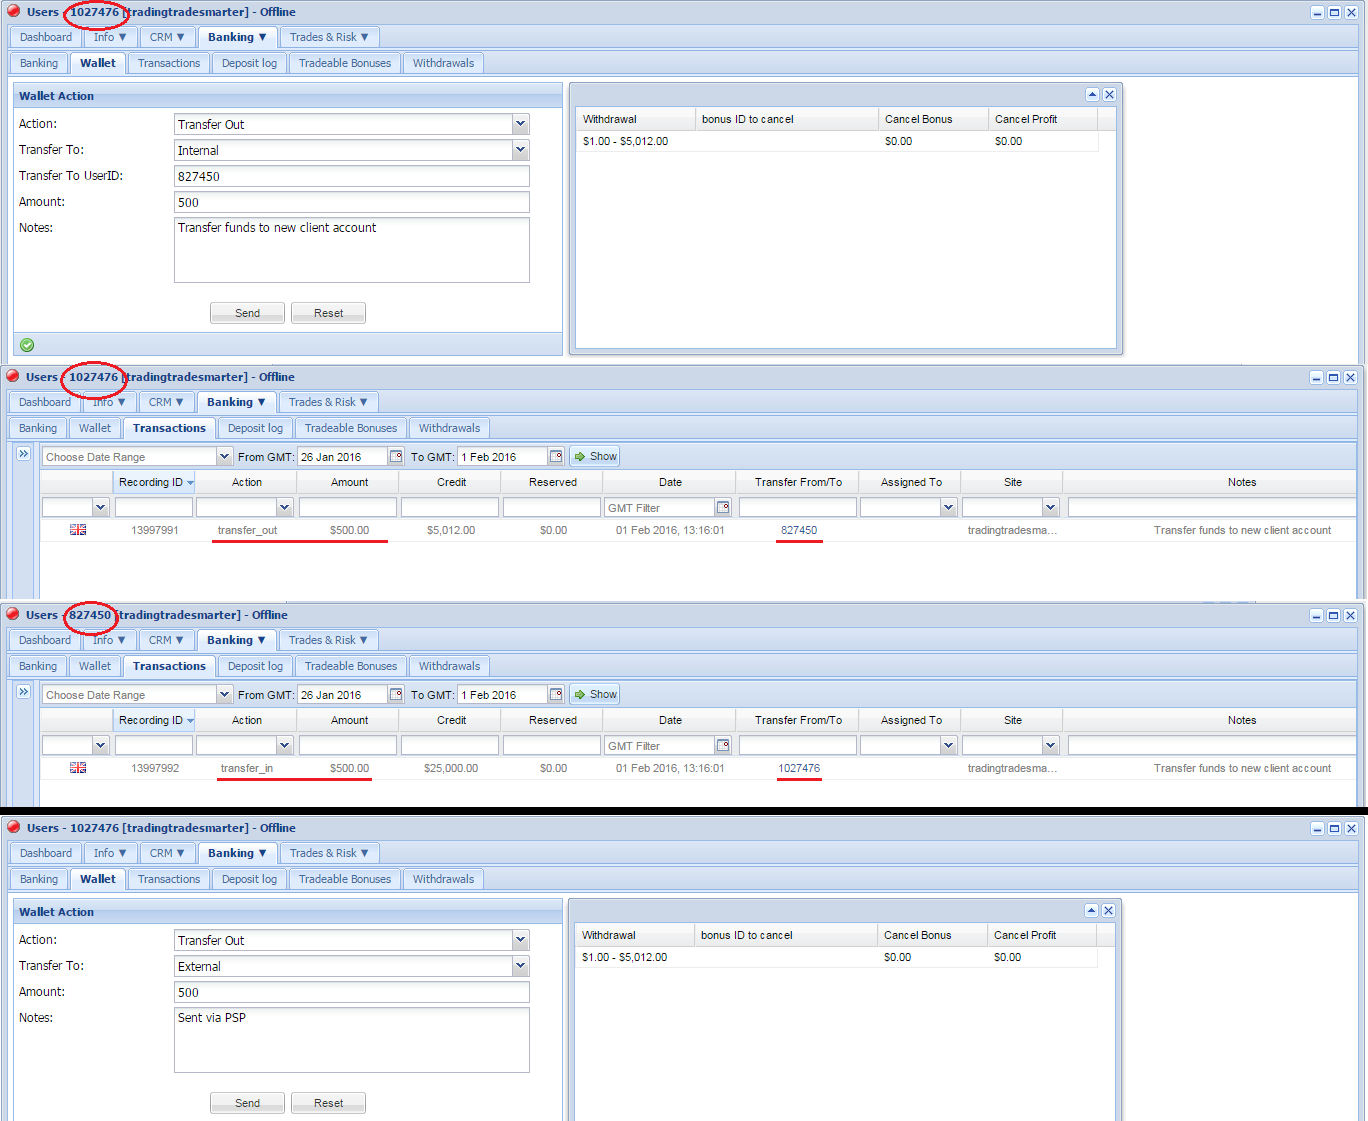Click Recording ID cell 13997992
The height and width of the screenshot is (1121, 1368).
pyautogui.click(x=155, y=768)
